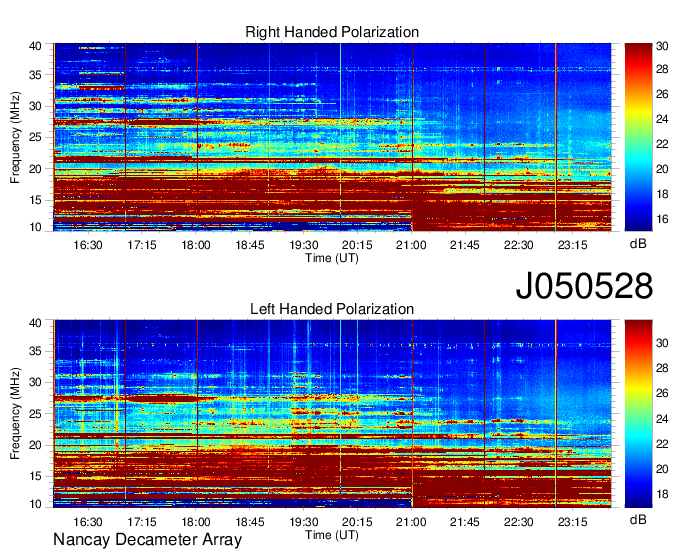Click the 22:30 tick under Right Handed plot
Image resolution: width=680 pixels, height=552 pixels.
pos(519,245)
